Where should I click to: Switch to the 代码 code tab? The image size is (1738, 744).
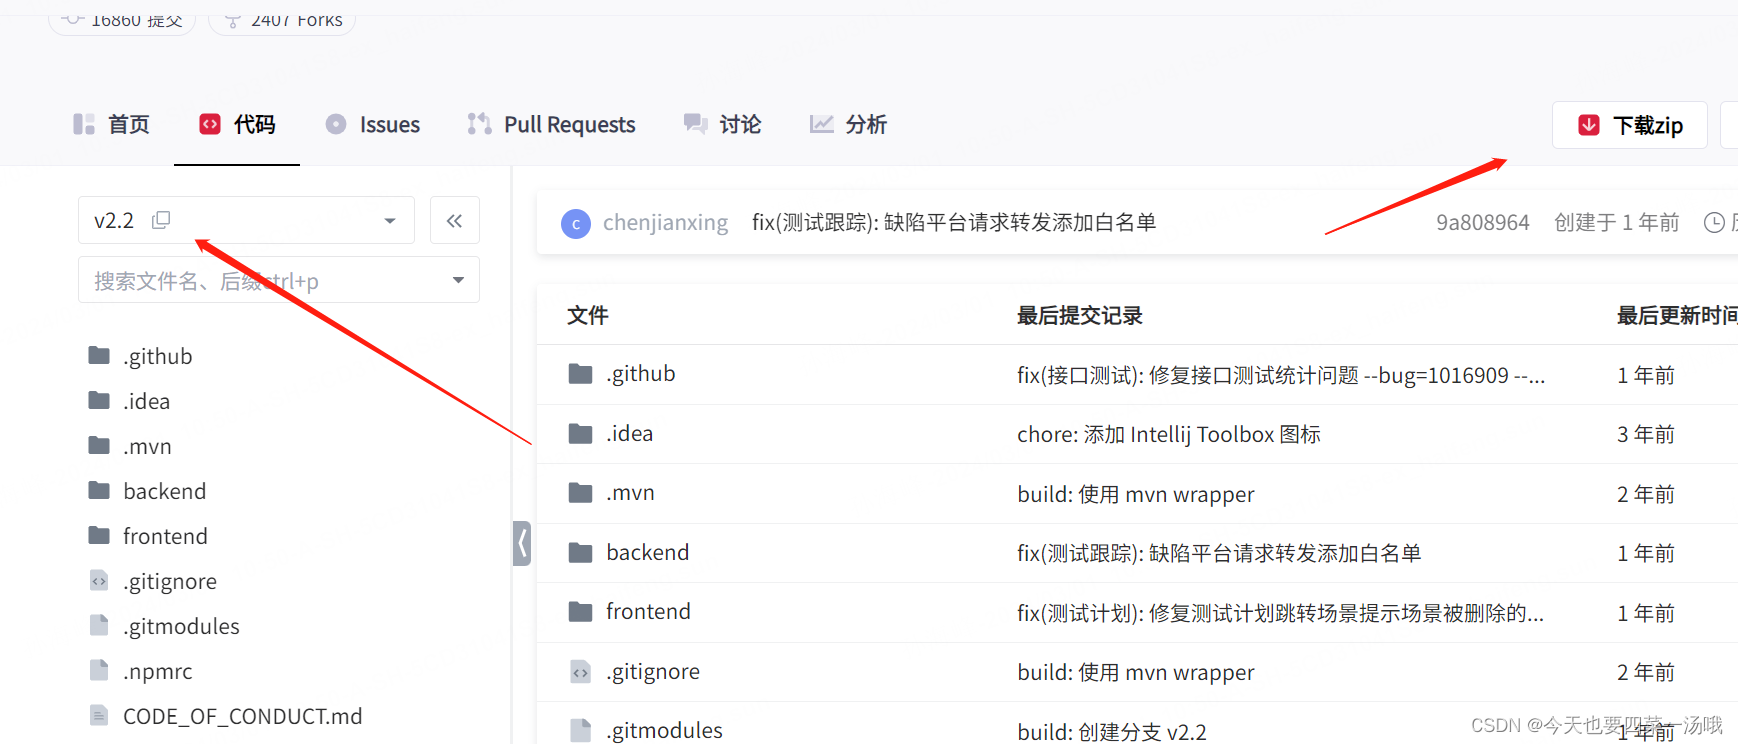pyautogui.click(x=237, y=124)
